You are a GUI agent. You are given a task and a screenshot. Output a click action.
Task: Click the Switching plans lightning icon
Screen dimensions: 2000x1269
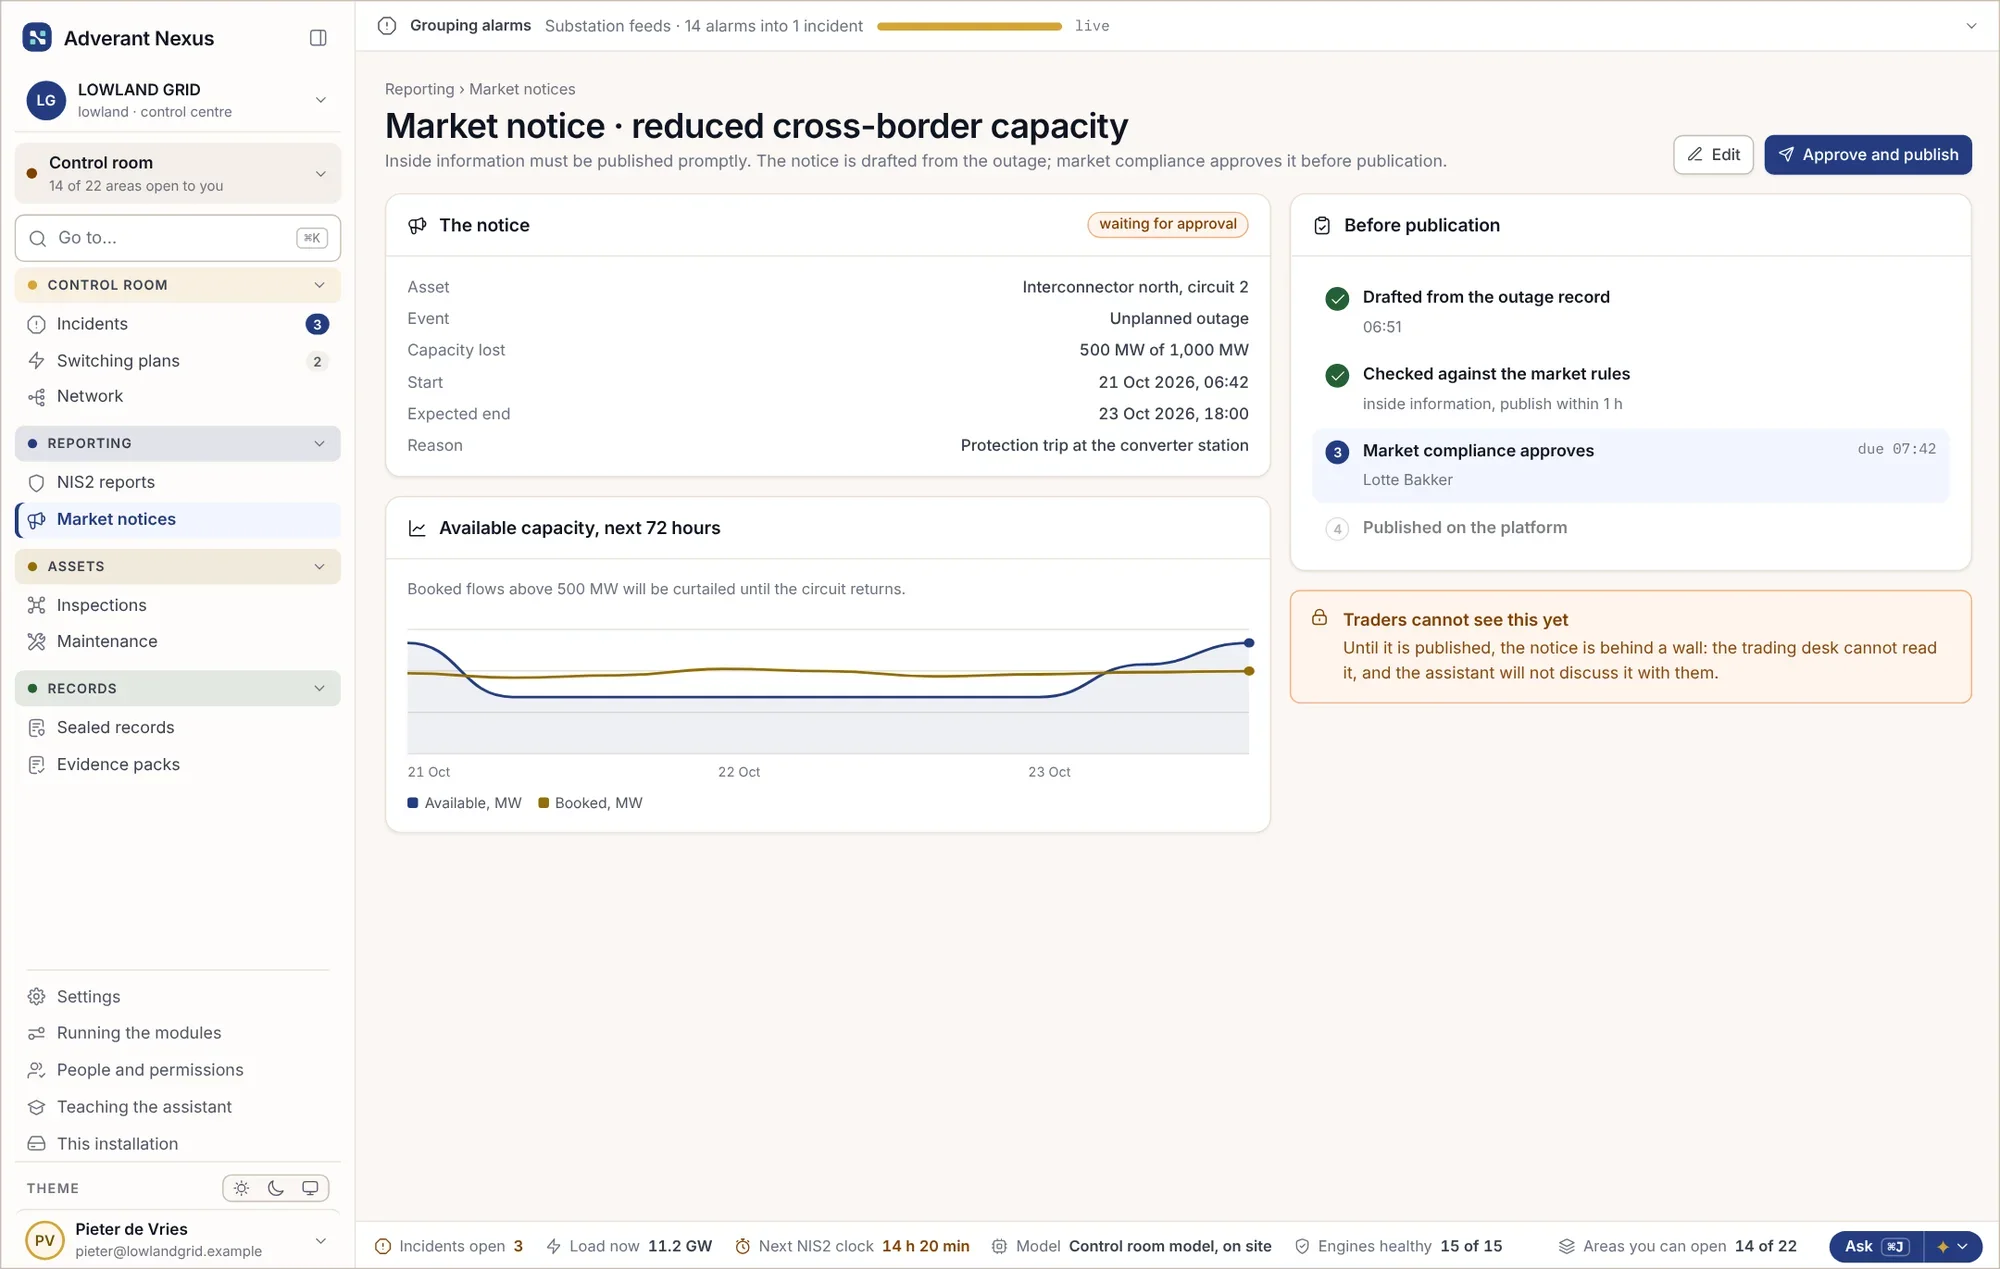[37, 361]
